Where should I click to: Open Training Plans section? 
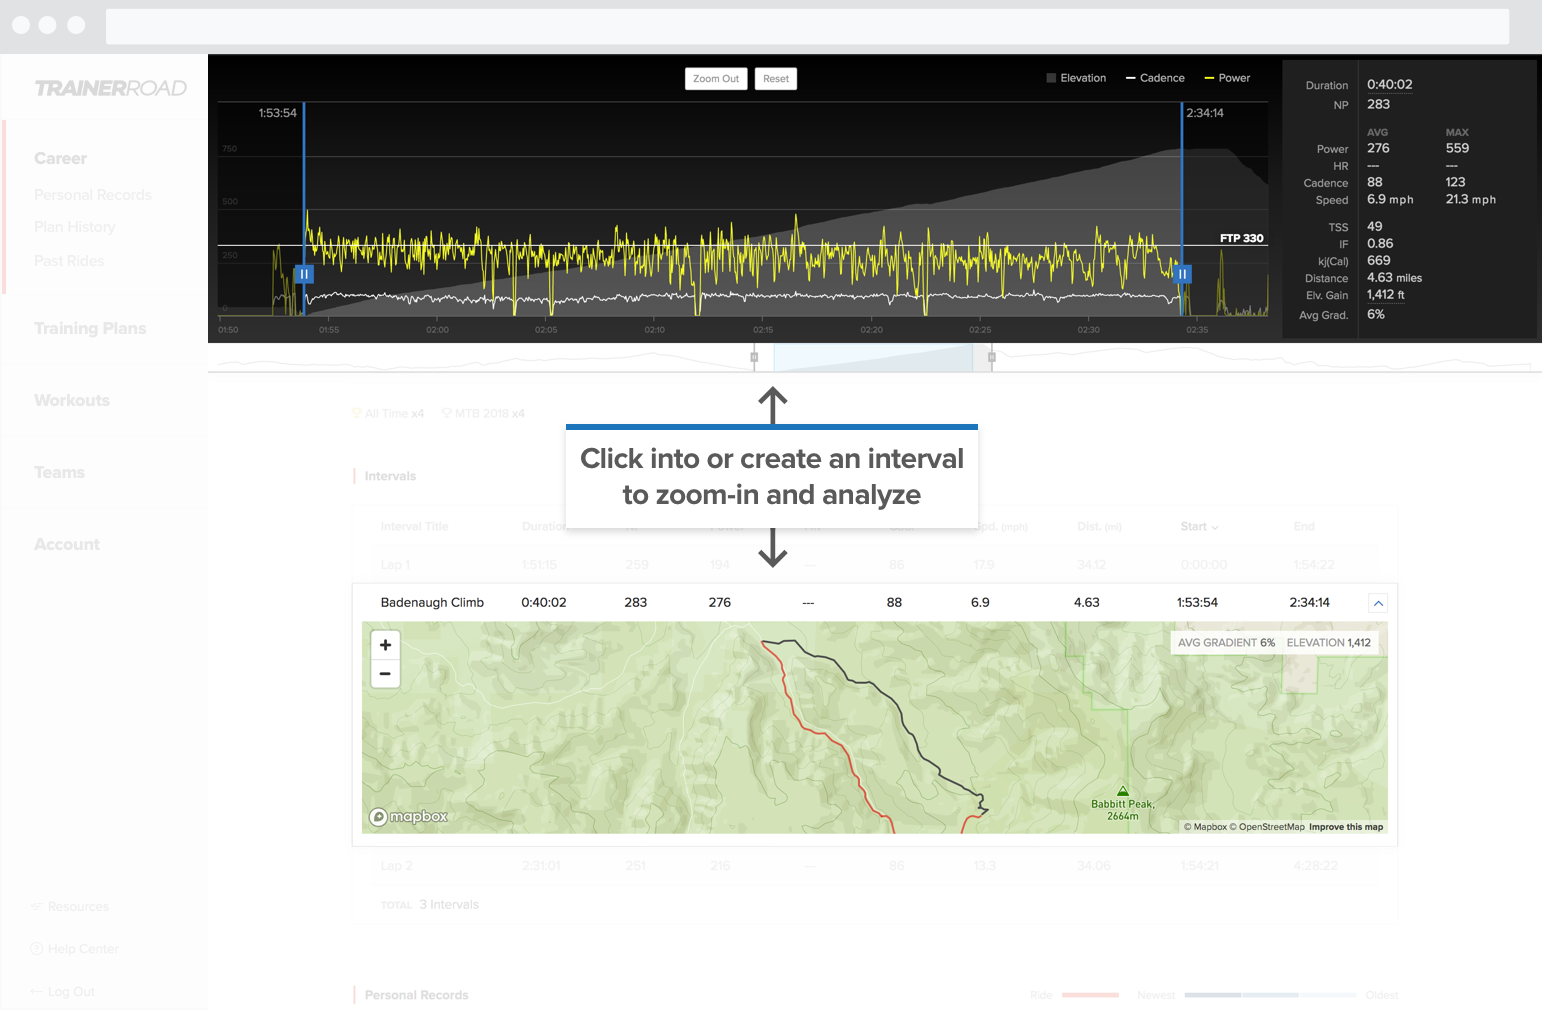point(90,328)
